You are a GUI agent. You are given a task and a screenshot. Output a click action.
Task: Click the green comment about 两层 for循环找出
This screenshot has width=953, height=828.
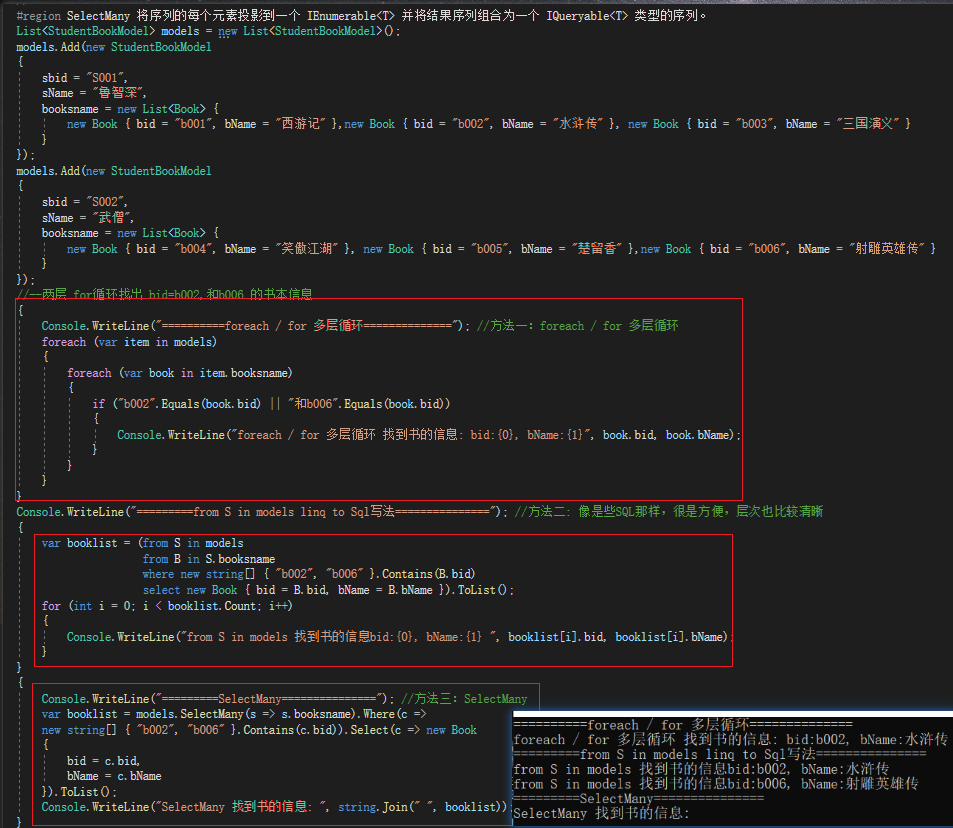(164, 294)
